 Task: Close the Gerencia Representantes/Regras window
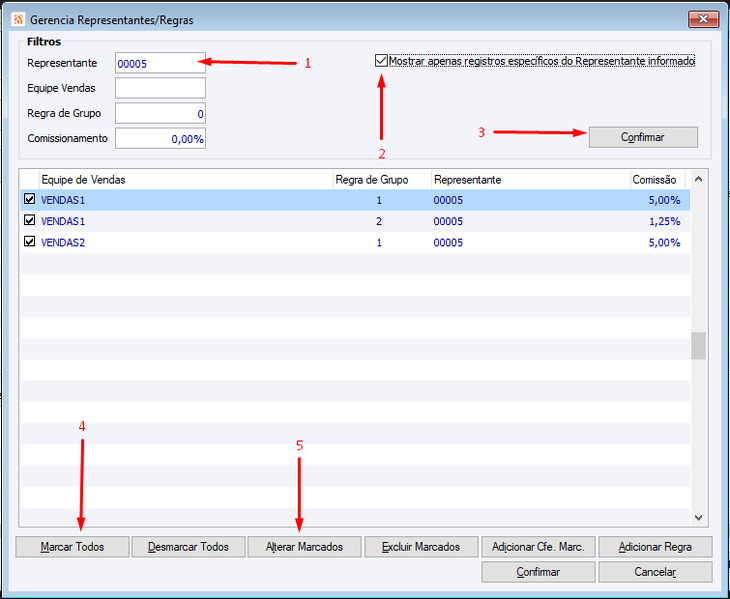point(703,19)
